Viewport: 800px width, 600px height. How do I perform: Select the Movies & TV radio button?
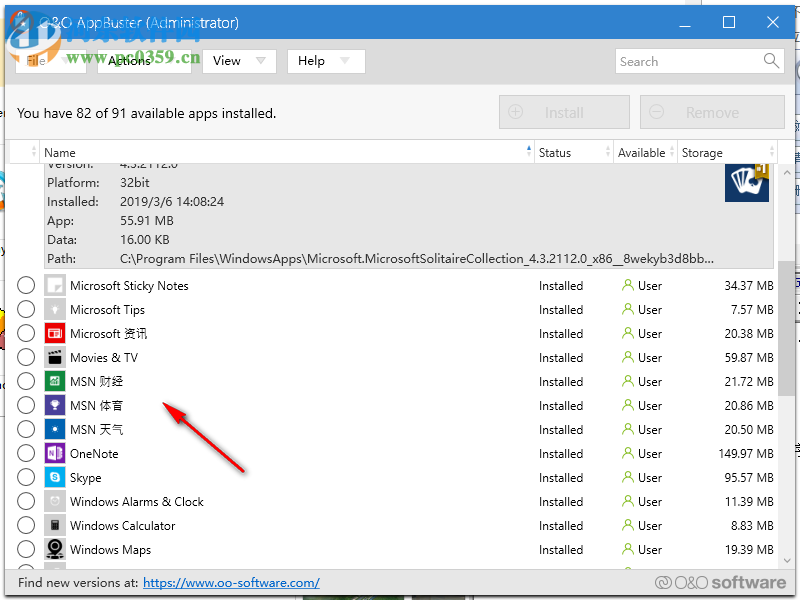coord(26,358)
